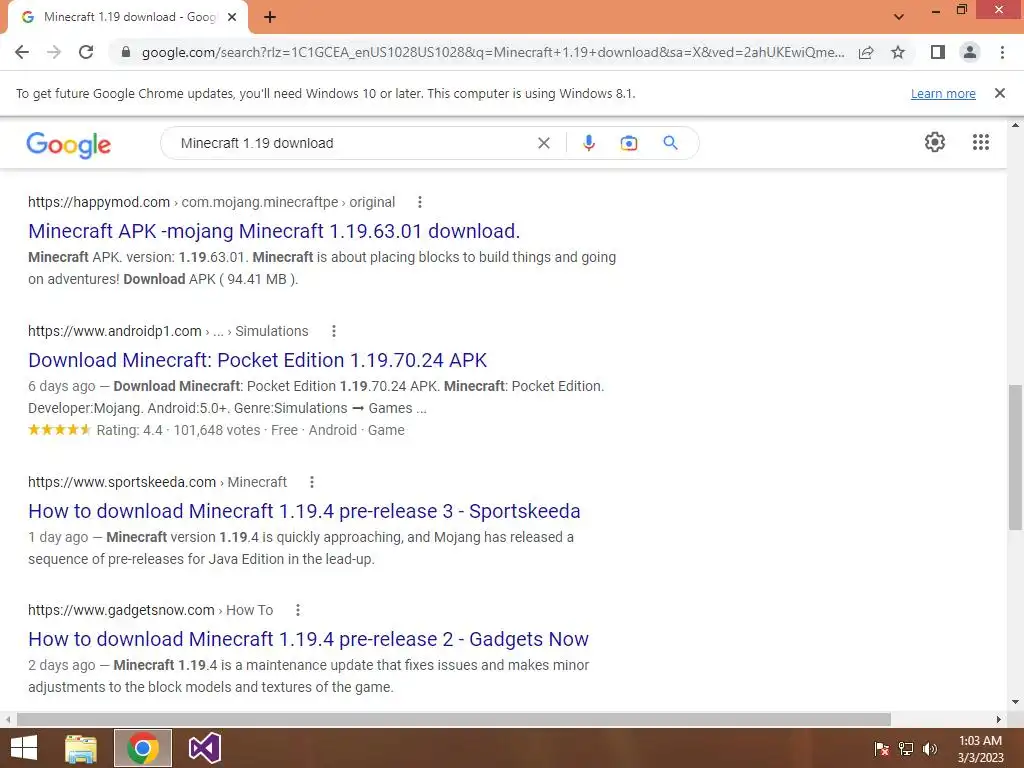Click the scroll up arrow
Viewport: 1024px width, 768px height.
click(x=1015, y=125)
